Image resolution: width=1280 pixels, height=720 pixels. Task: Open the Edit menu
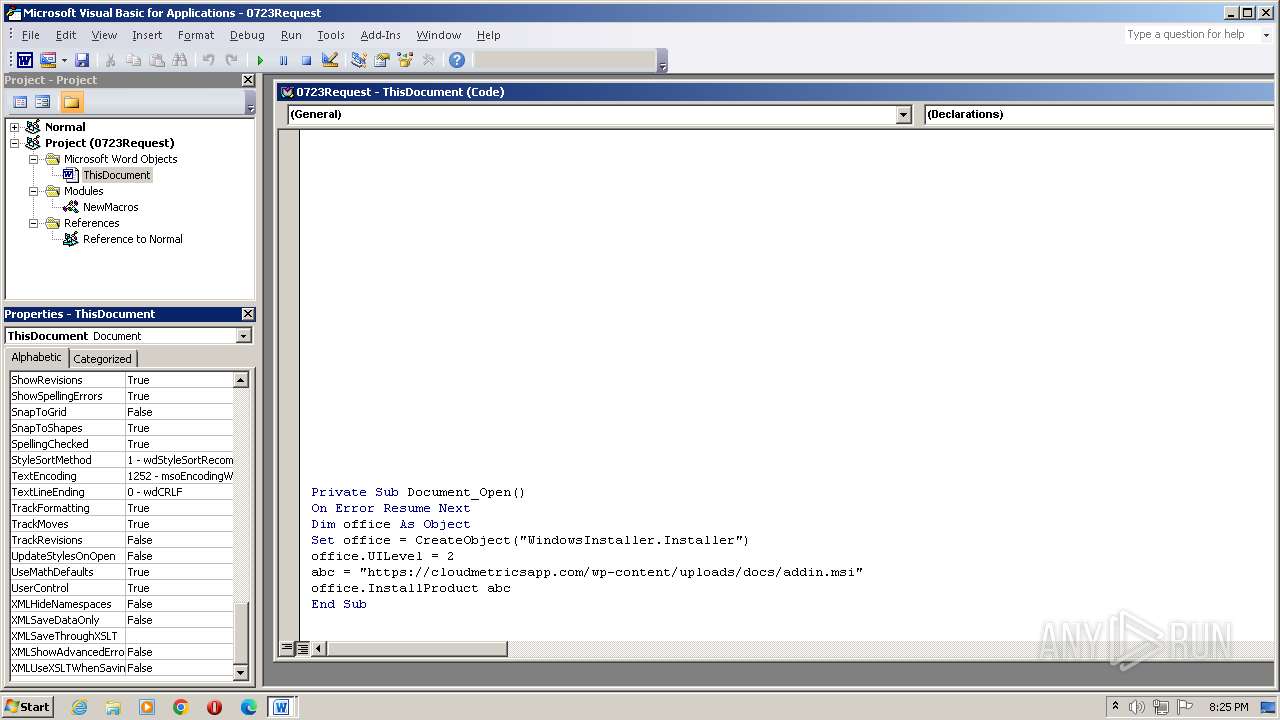tap(66, 35)
